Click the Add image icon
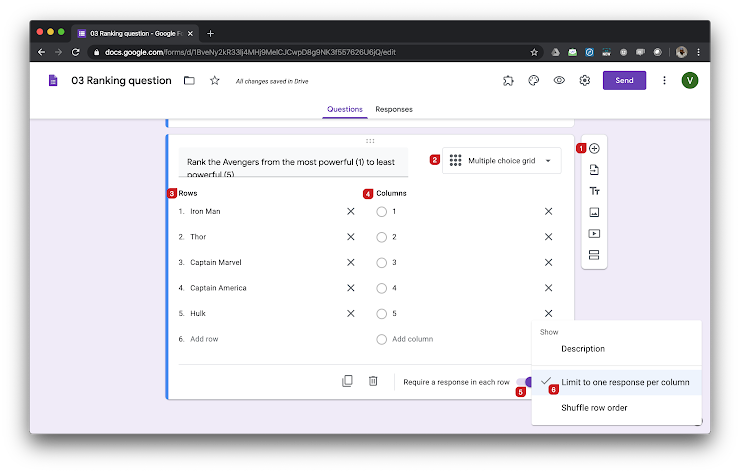The height and width of the screenshot is (473, 740). click(x=594, y=212)
